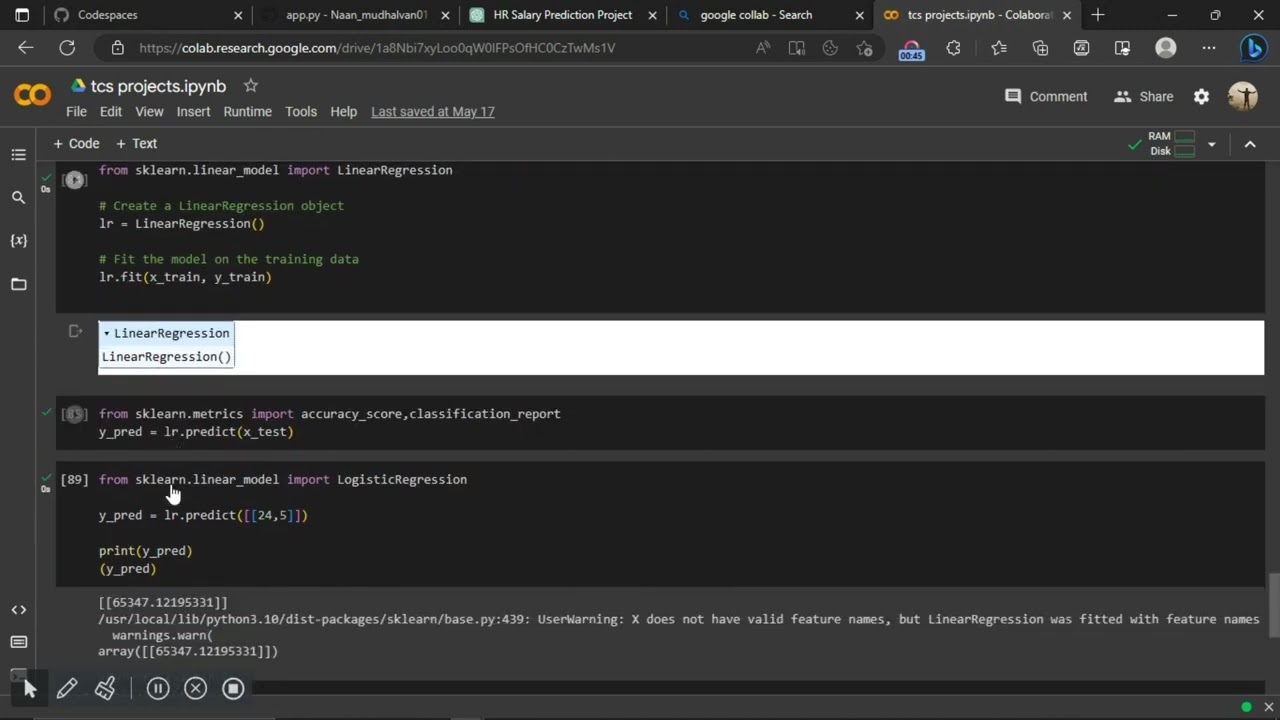Open browser profile icon
The height and width of the screenshot is (720, 1280).
tap(1165, 48)
